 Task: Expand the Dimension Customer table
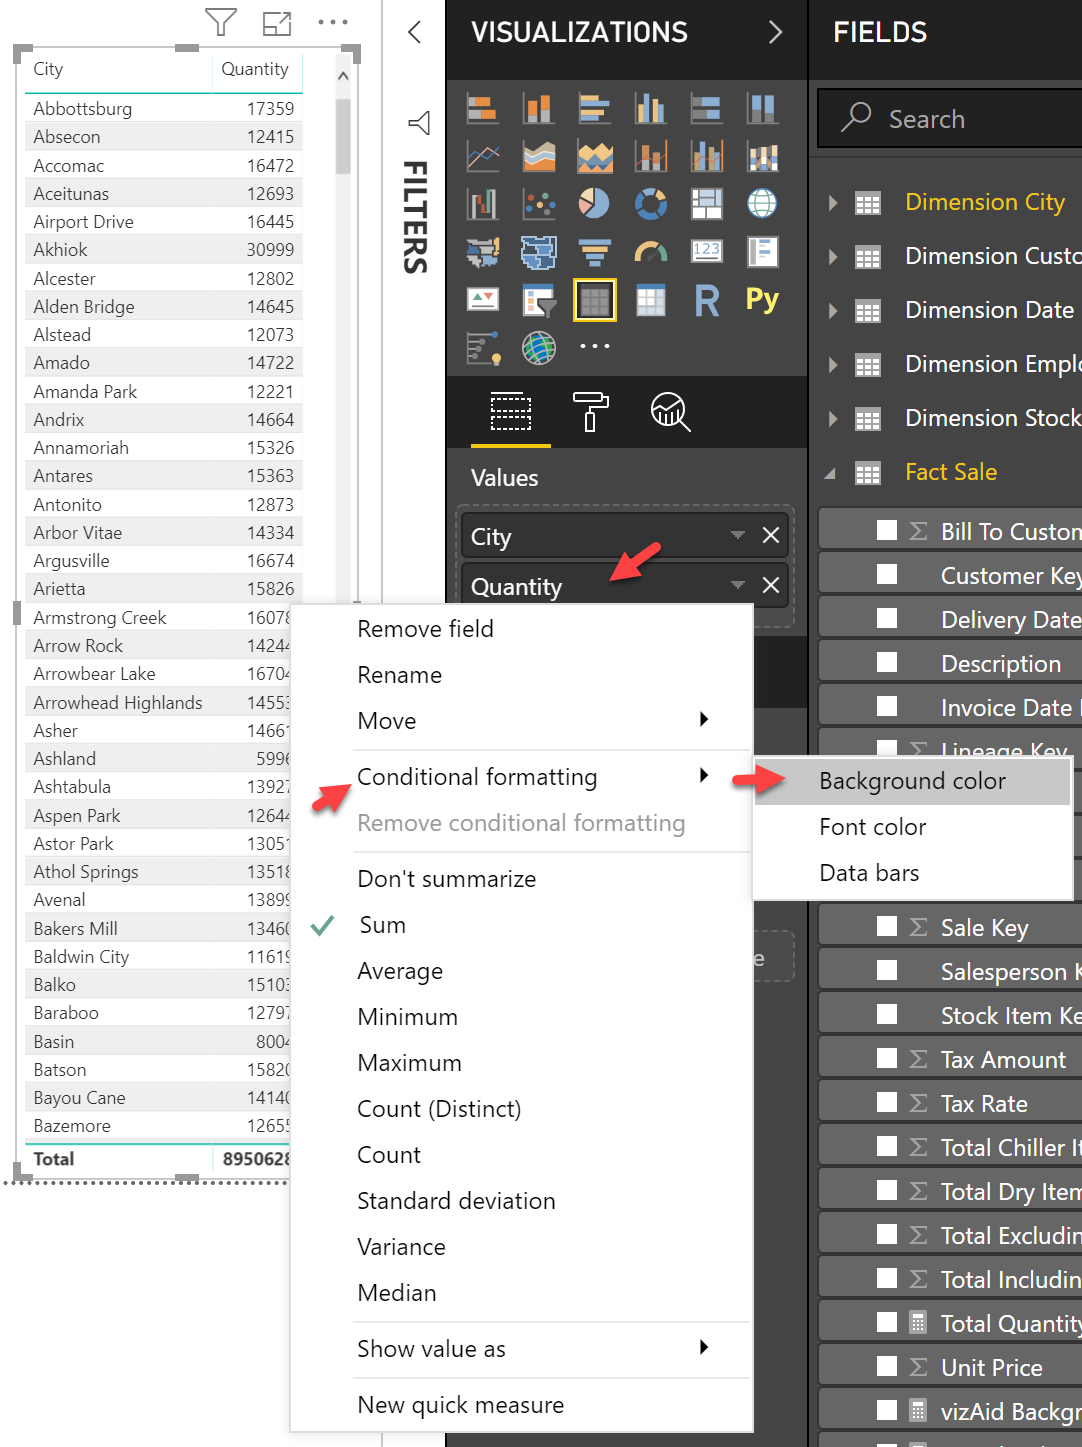833,257
